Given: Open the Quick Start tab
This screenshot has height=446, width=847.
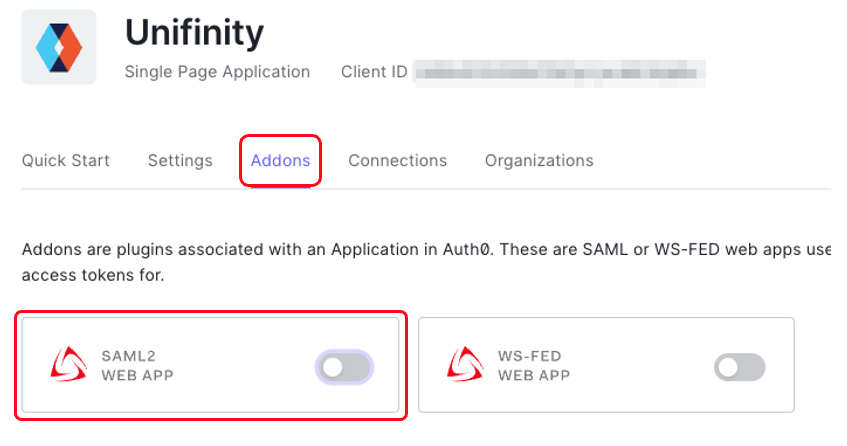Looking at the screenshot, I should pyautogui.click(x=66, y=161).
